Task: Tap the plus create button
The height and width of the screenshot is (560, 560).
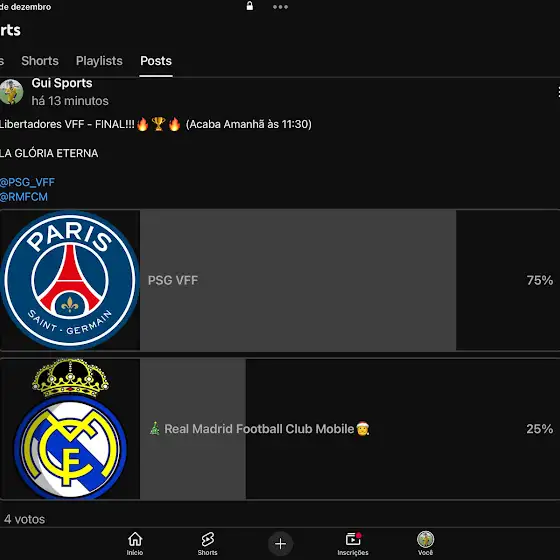Action: 280,544
